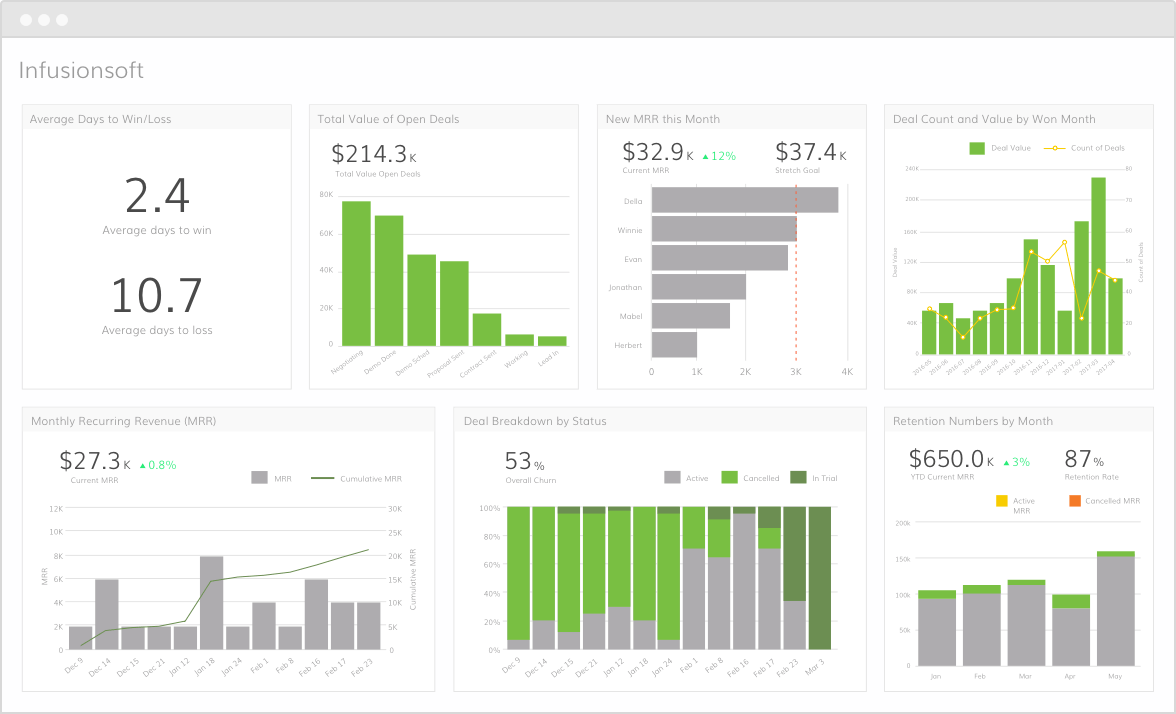Click the green Deal Value legend swatch
1176x714 pixels.
[976, 148]
